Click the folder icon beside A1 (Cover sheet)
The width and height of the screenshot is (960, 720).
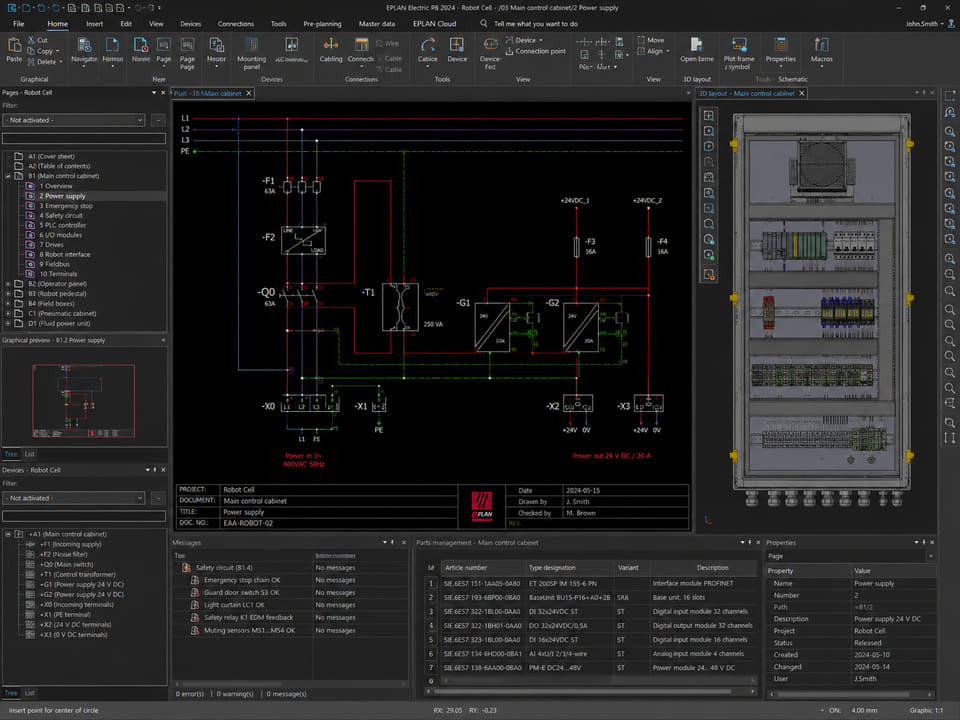tap(18, 156)
